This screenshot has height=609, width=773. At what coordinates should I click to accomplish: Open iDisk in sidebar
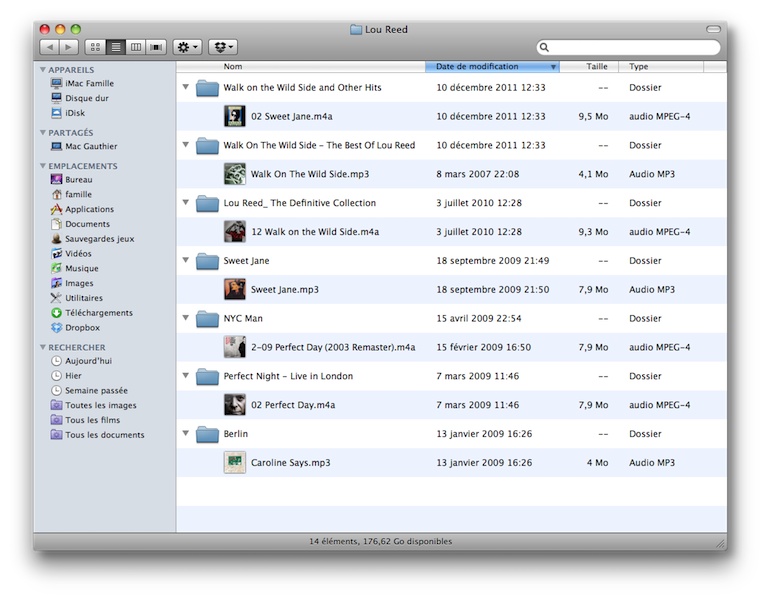[x=68, y=113]
